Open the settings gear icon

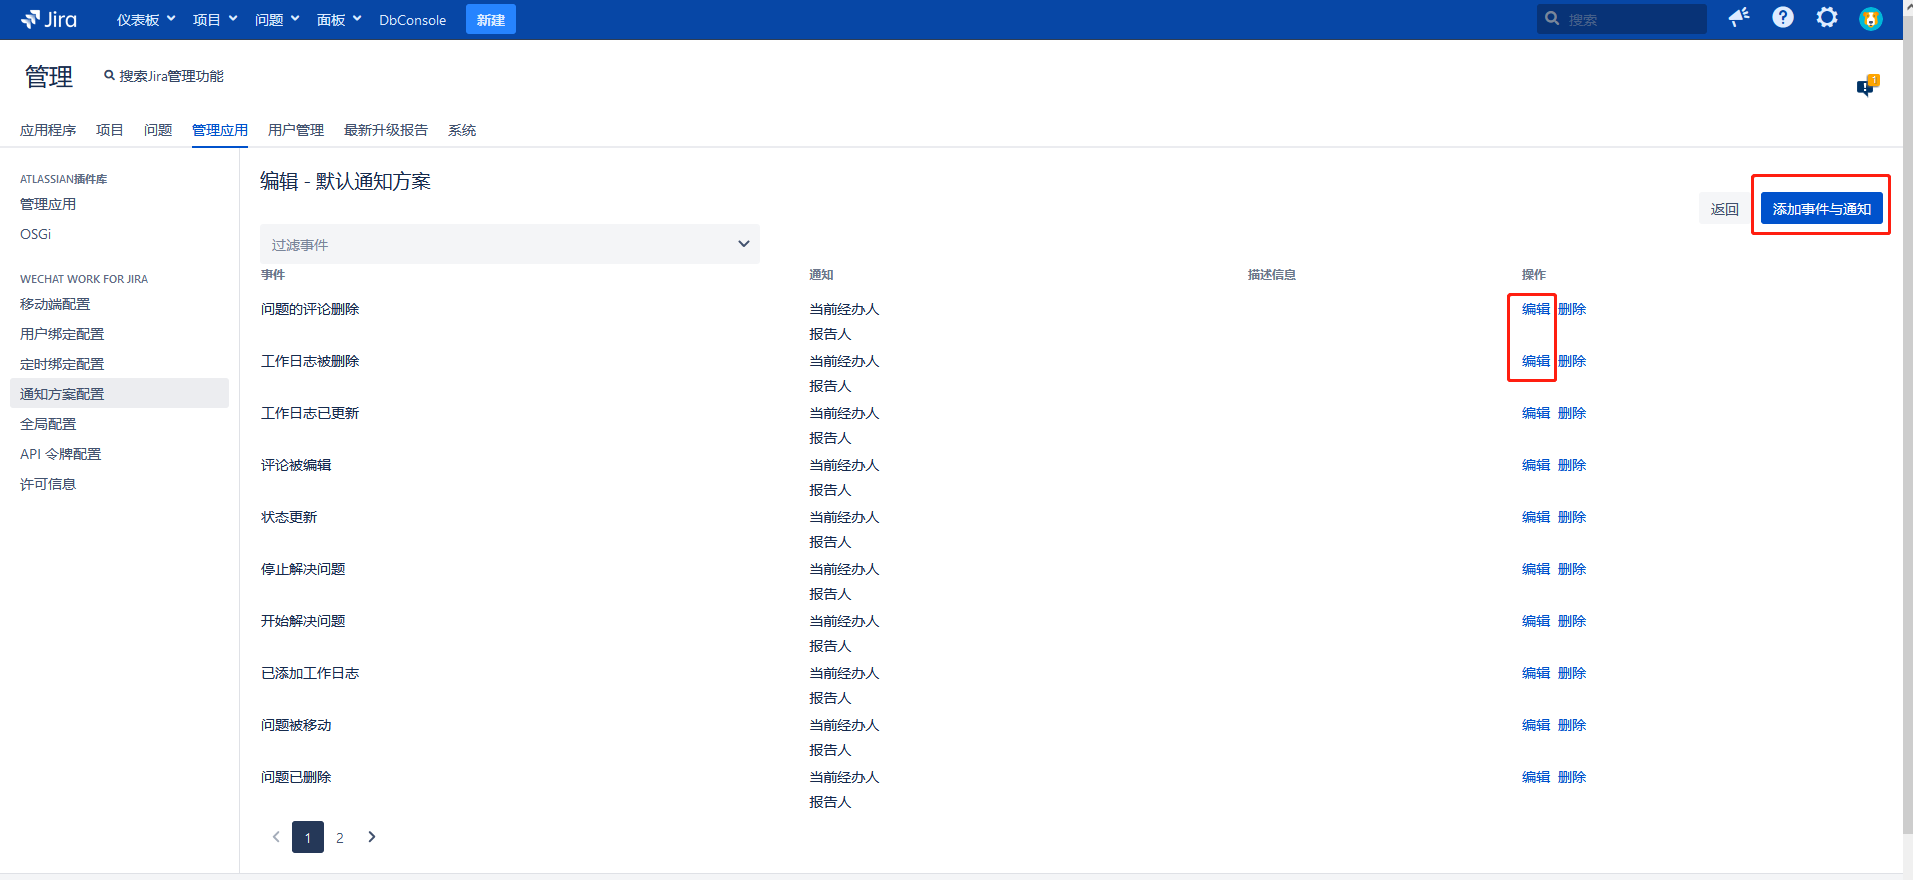point(1827,18)
